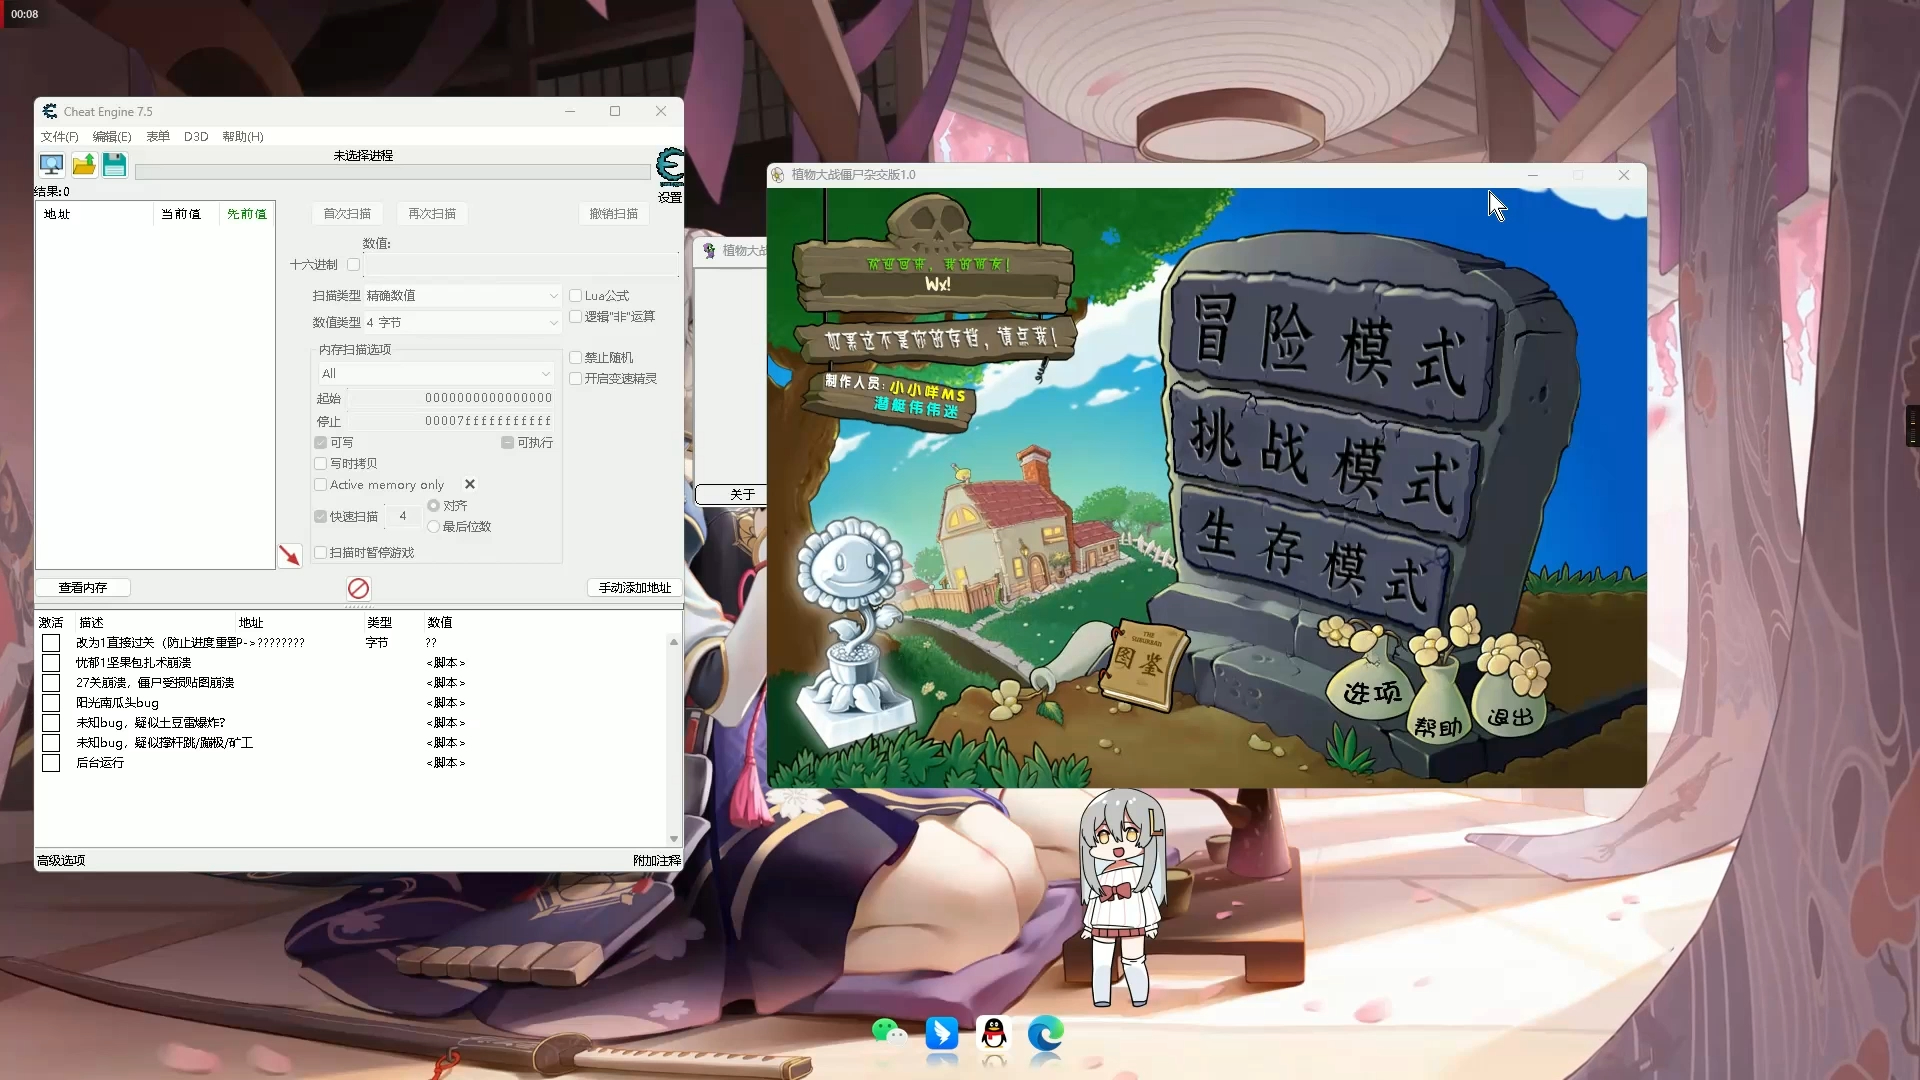Enable the 开启变速精灵 speedhack checkbox

575,379
